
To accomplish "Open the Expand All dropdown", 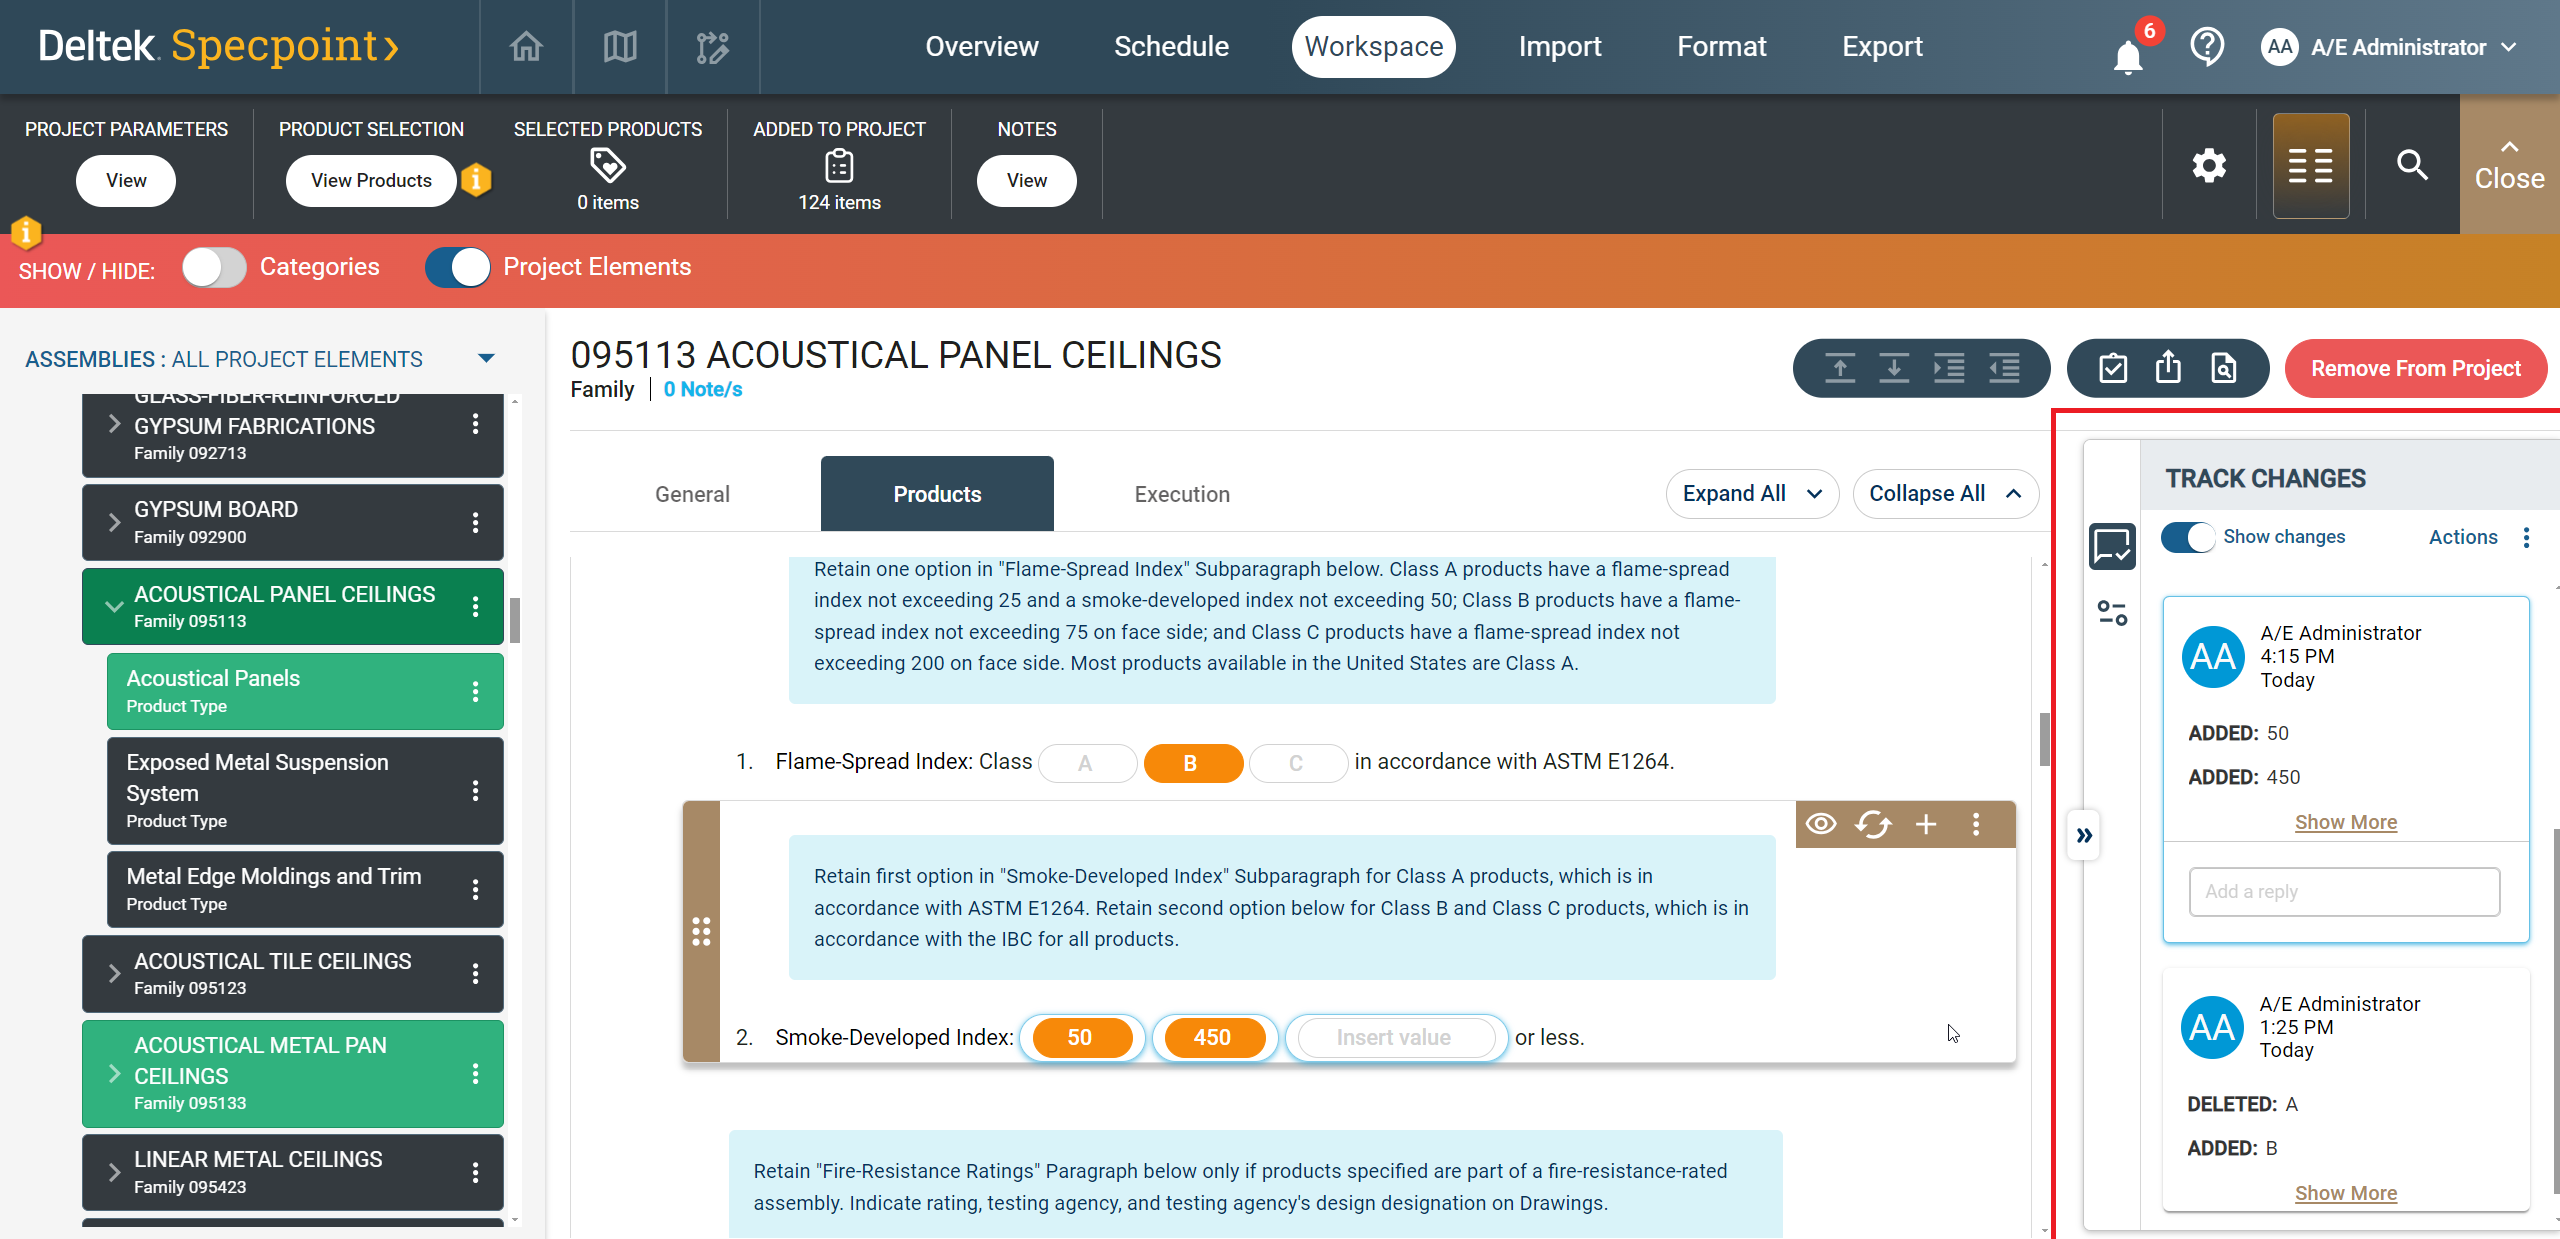I will 1752,494.
